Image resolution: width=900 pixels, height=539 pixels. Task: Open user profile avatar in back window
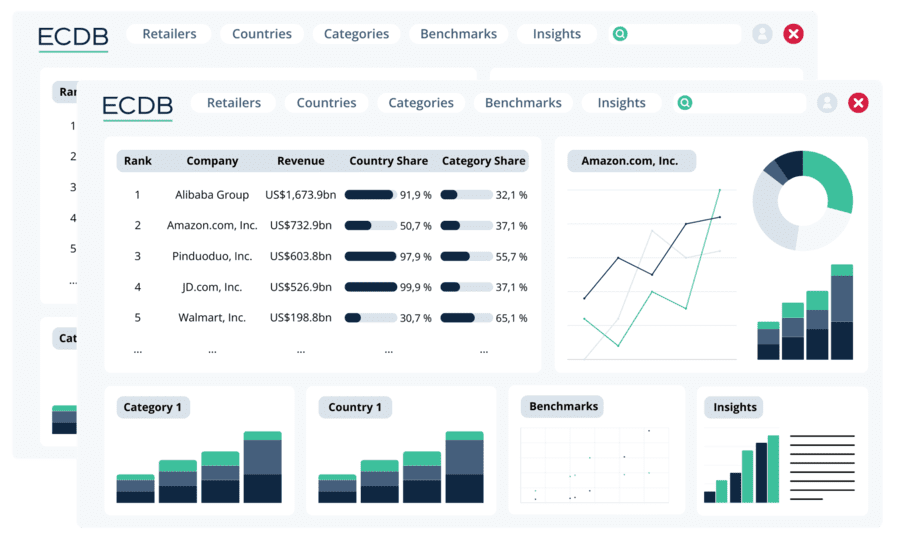tap(762, 34)
